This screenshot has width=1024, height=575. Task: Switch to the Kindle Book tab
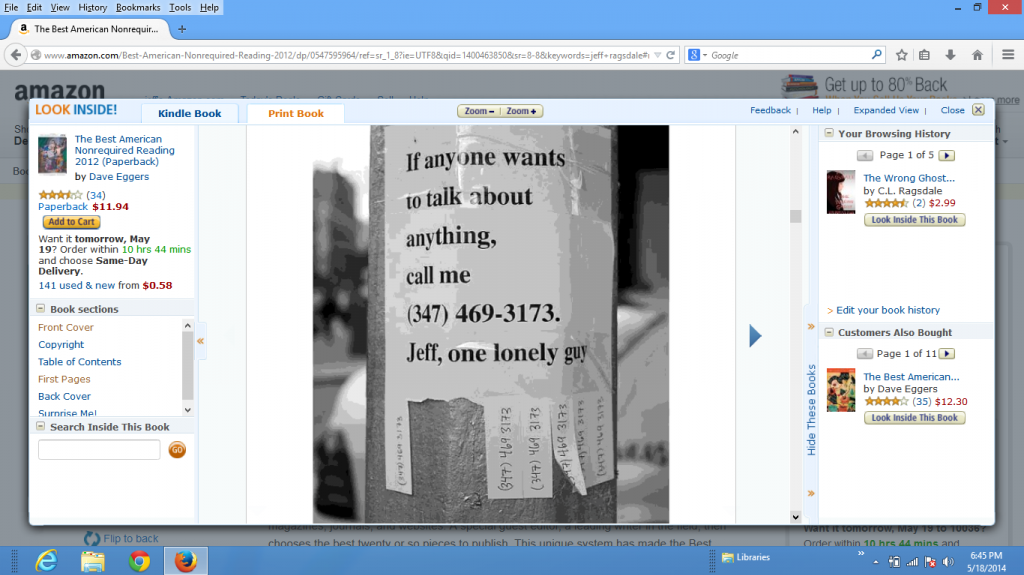(x=189, y=114)
